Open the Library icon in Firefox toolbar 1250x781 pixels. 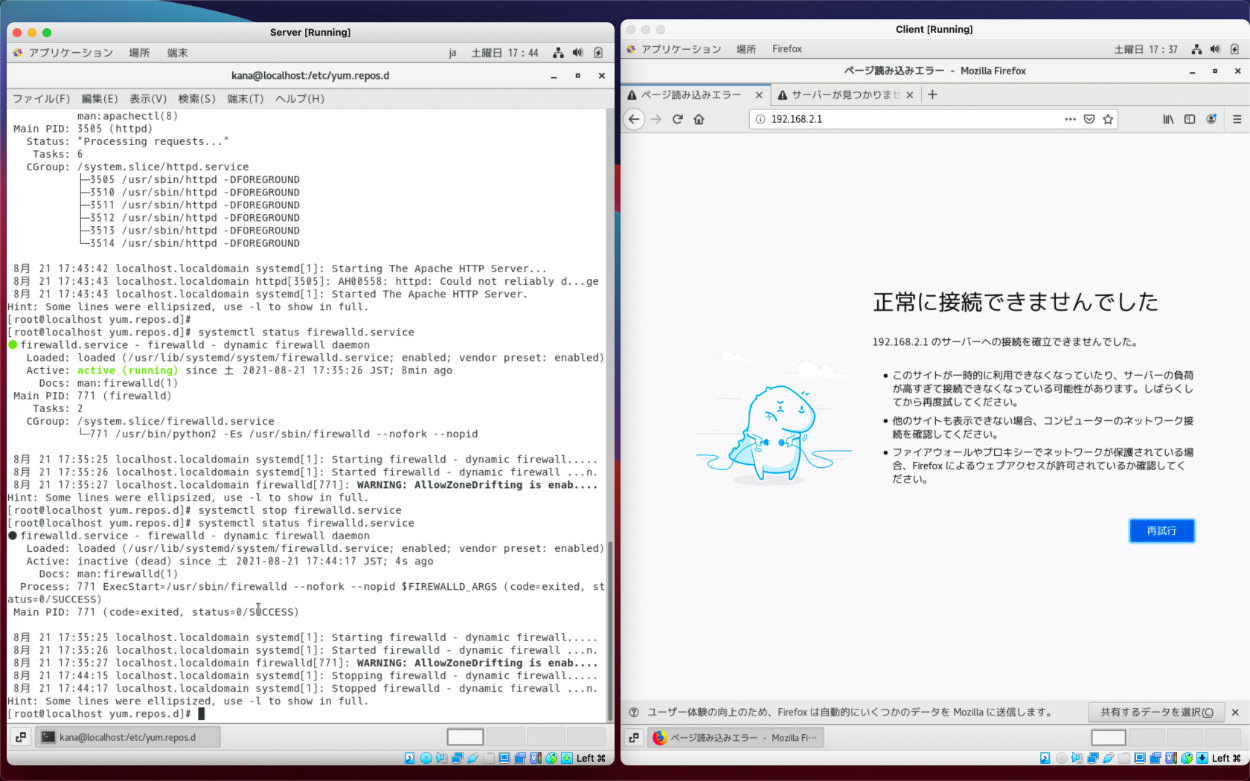pos(1168,119)
